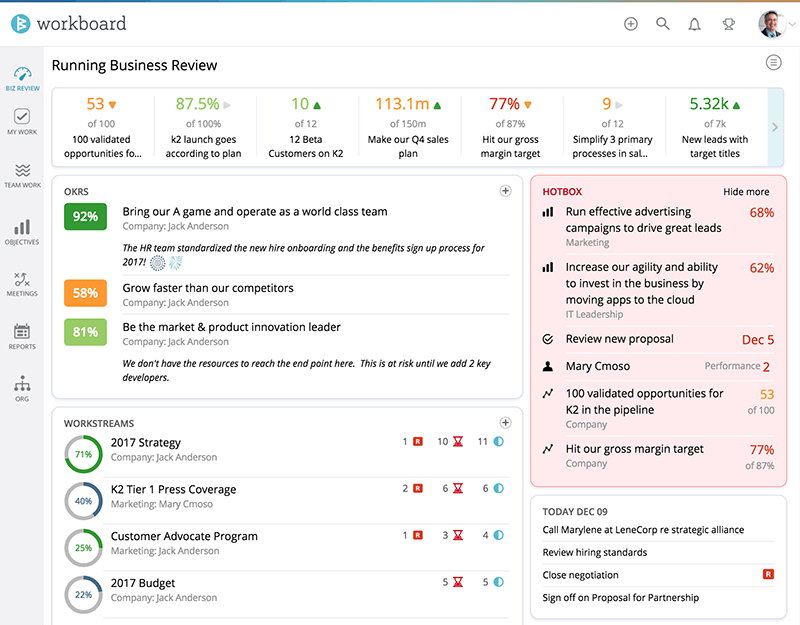Open Sign off on Proposal for Partnership
The width and height of the screenshot is (800, 625).
pyautogui.click(x=620, y=598)
